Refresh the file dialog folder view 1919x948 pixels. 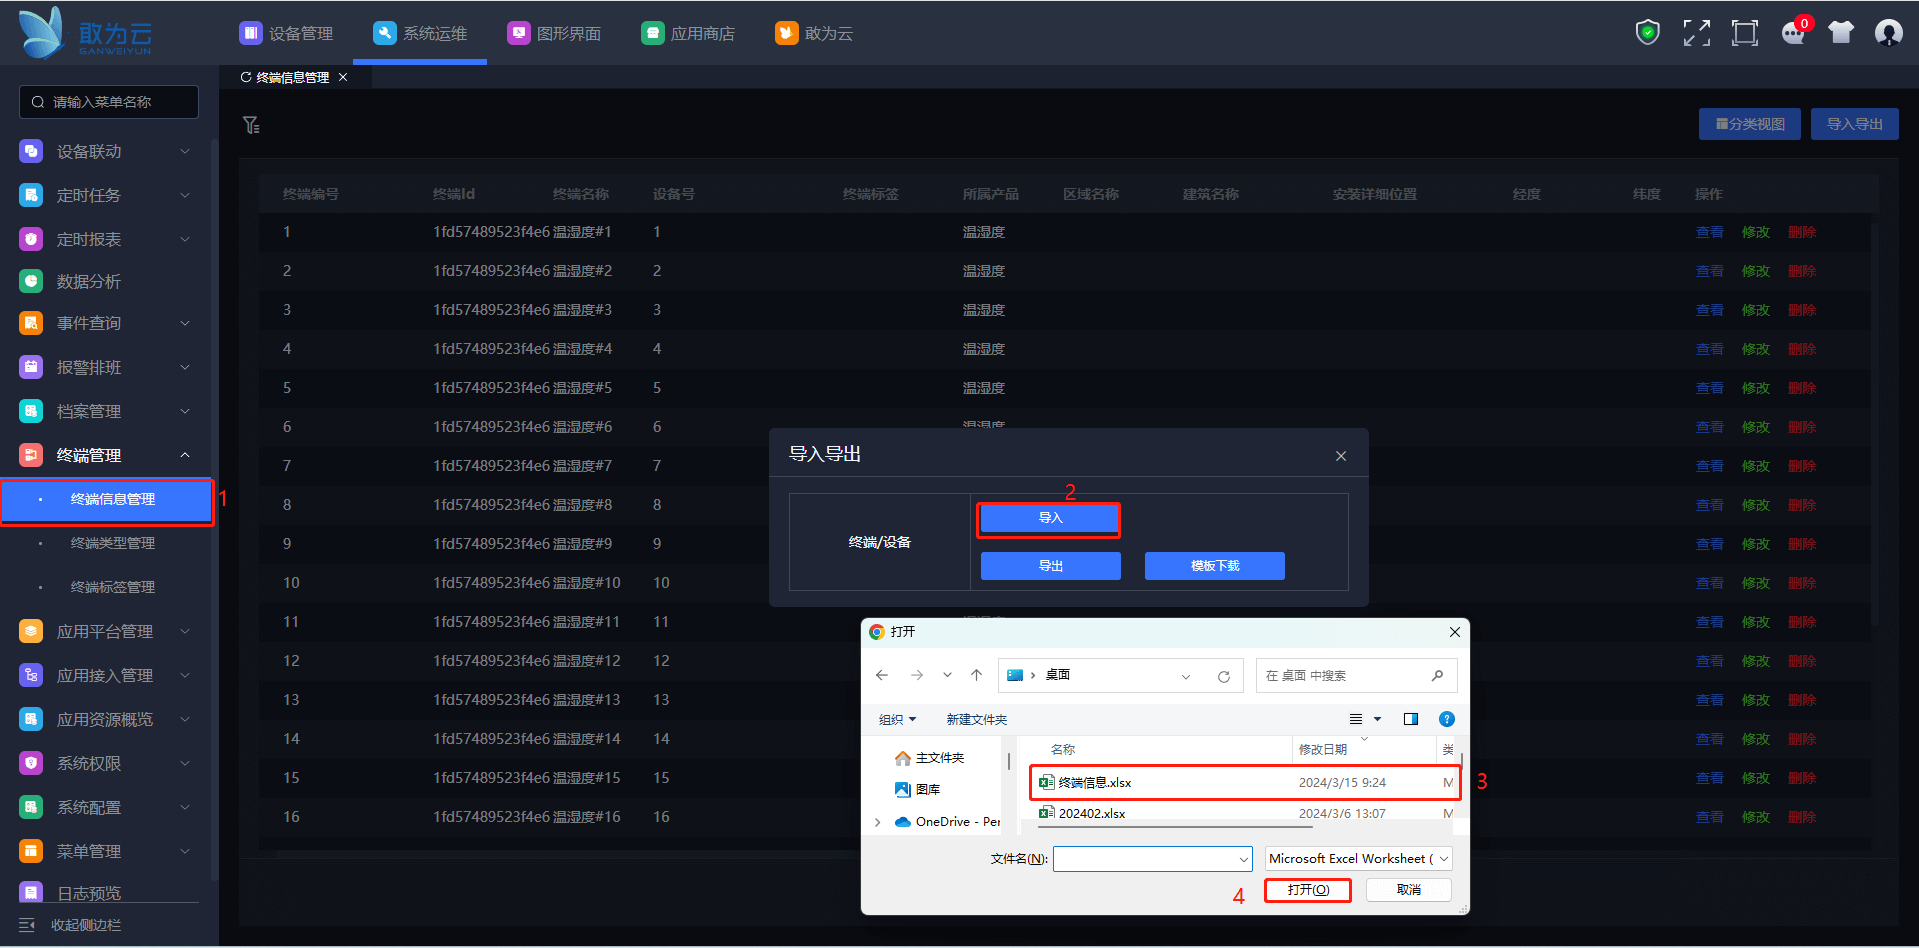coord(1223,676)
